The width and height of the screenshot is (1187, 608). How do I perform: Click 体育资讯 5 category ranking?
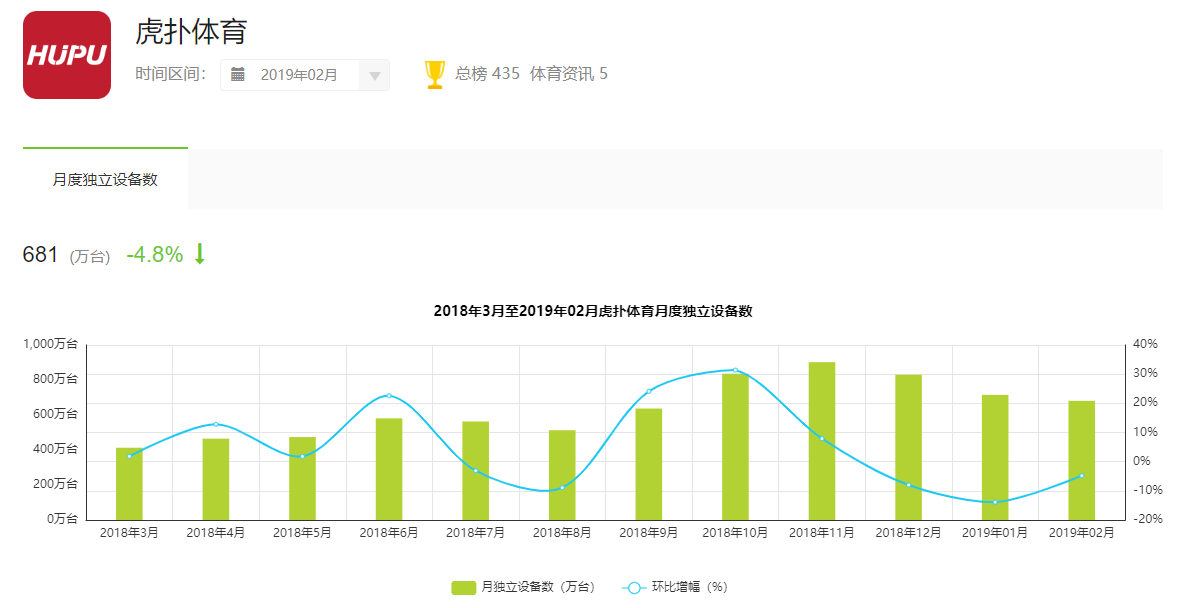coord(569,73)
